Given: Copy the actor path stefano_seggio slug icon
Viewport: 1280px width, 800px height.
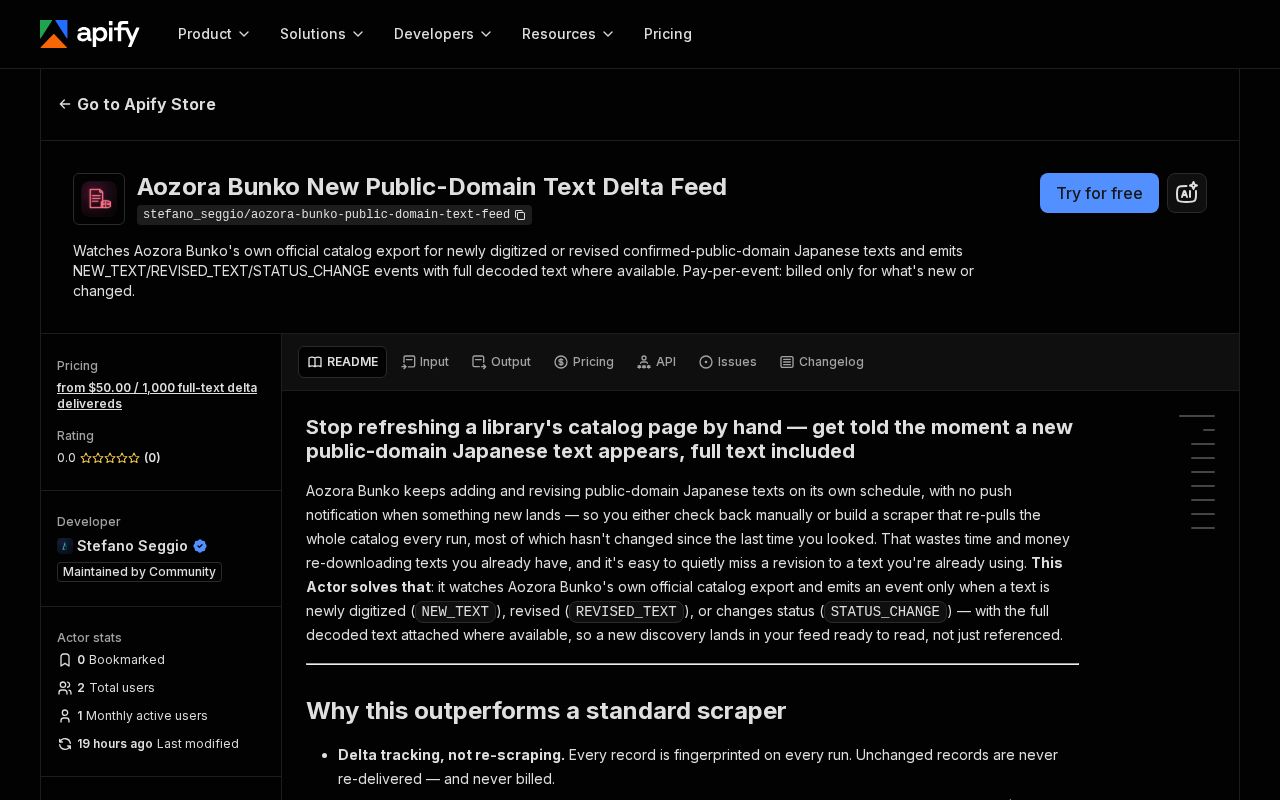Looking at the screenshot, I should click(520, 215).
